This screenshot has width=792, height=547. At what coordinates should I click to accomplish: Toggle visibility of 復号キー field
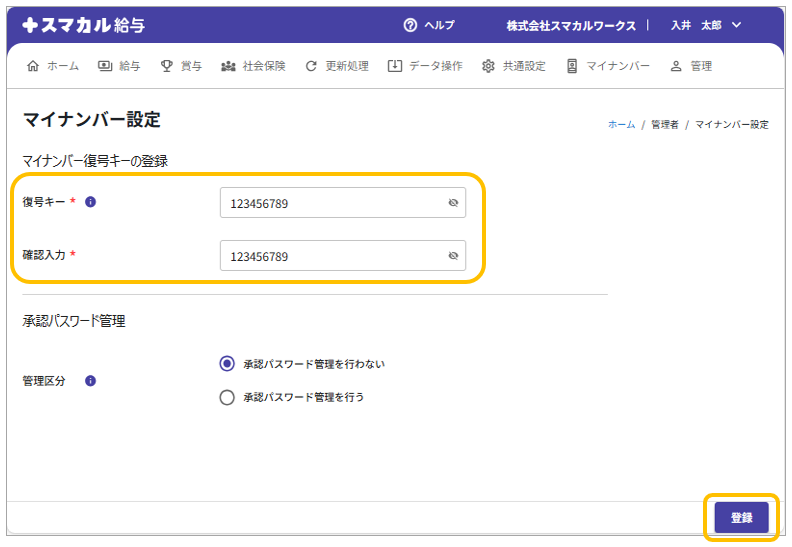pos(452,203)
